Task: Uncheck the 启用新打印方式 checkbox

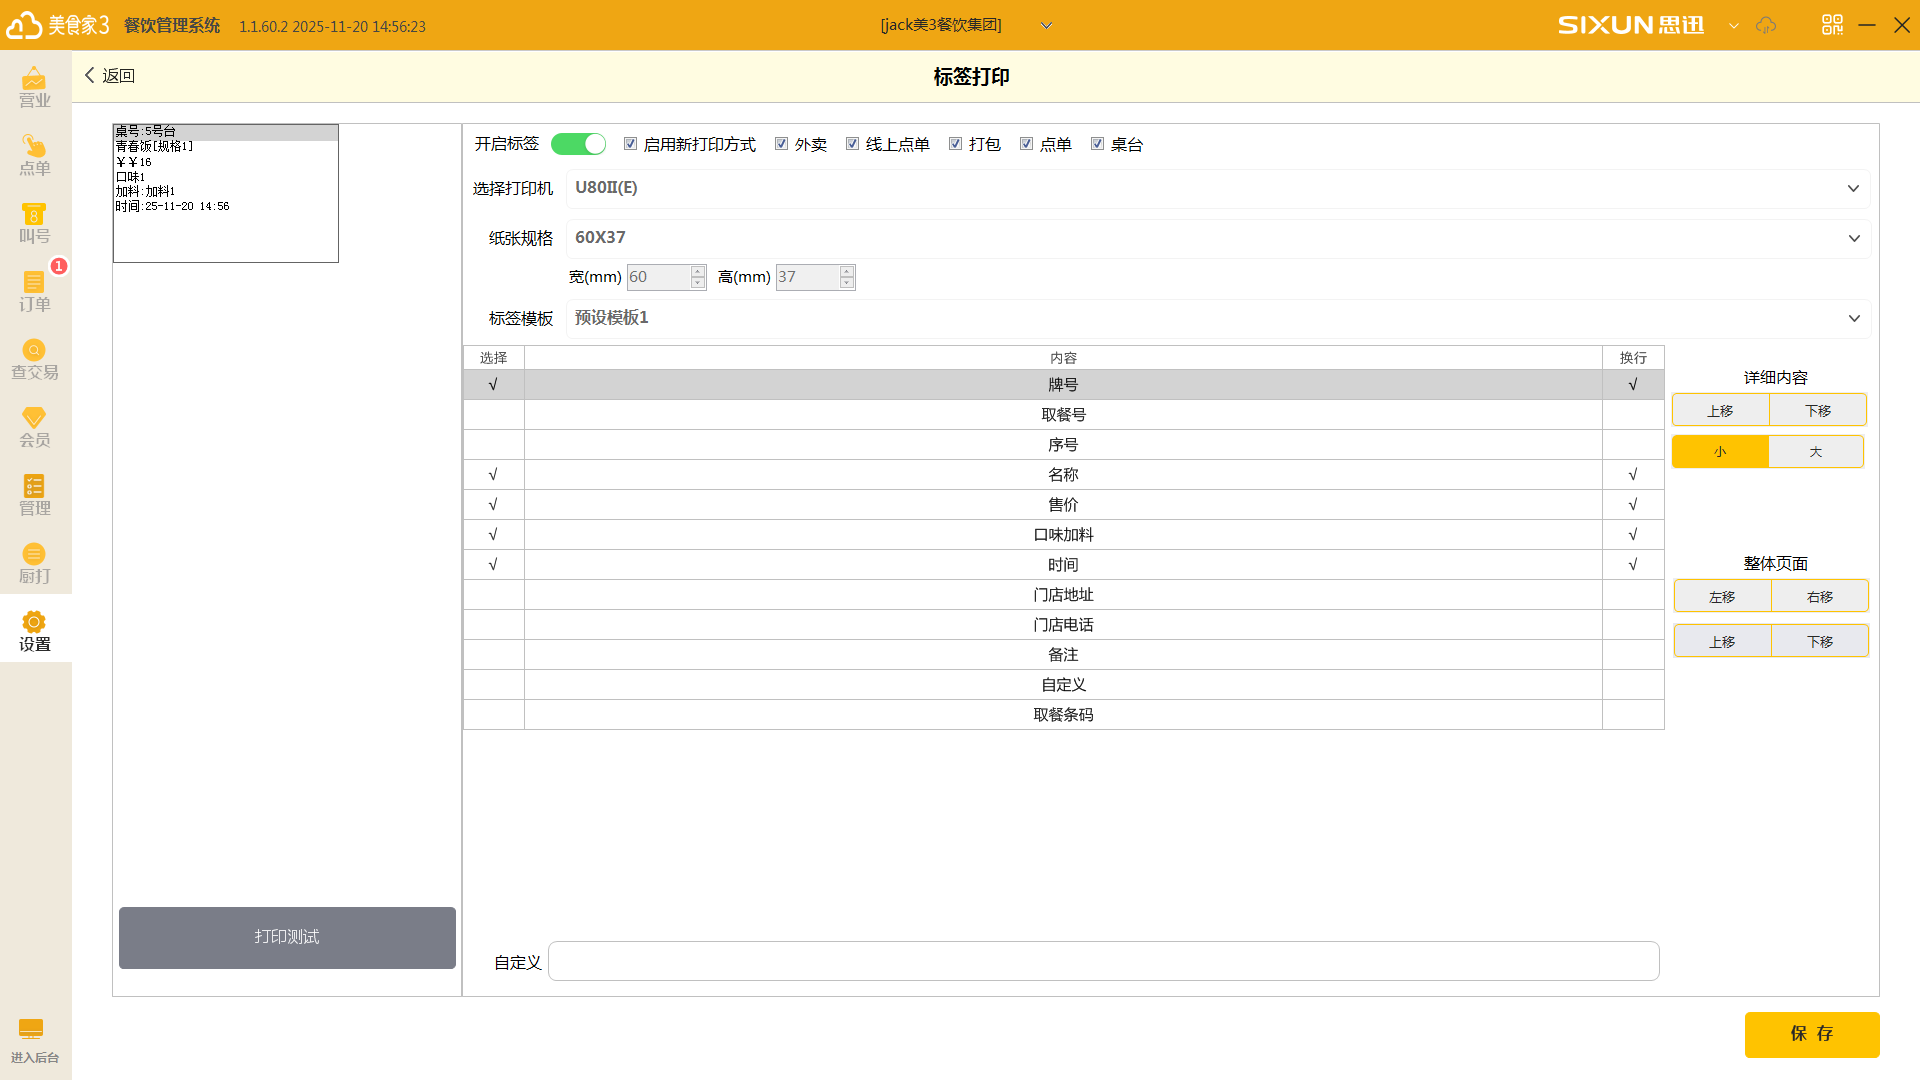Action: [630, 144]
